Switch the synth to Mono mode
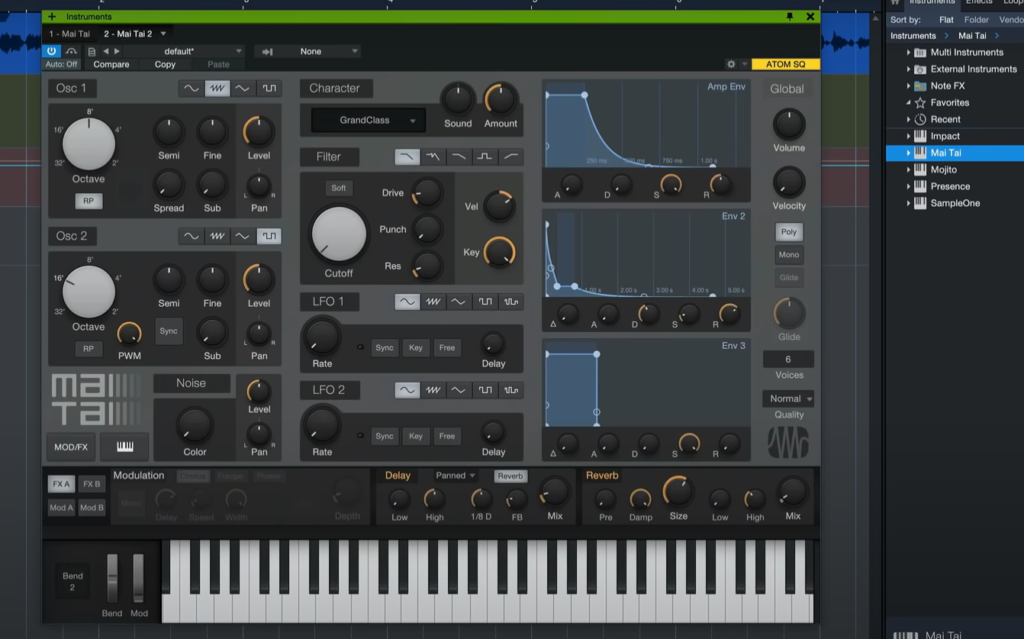 [789, 255]
